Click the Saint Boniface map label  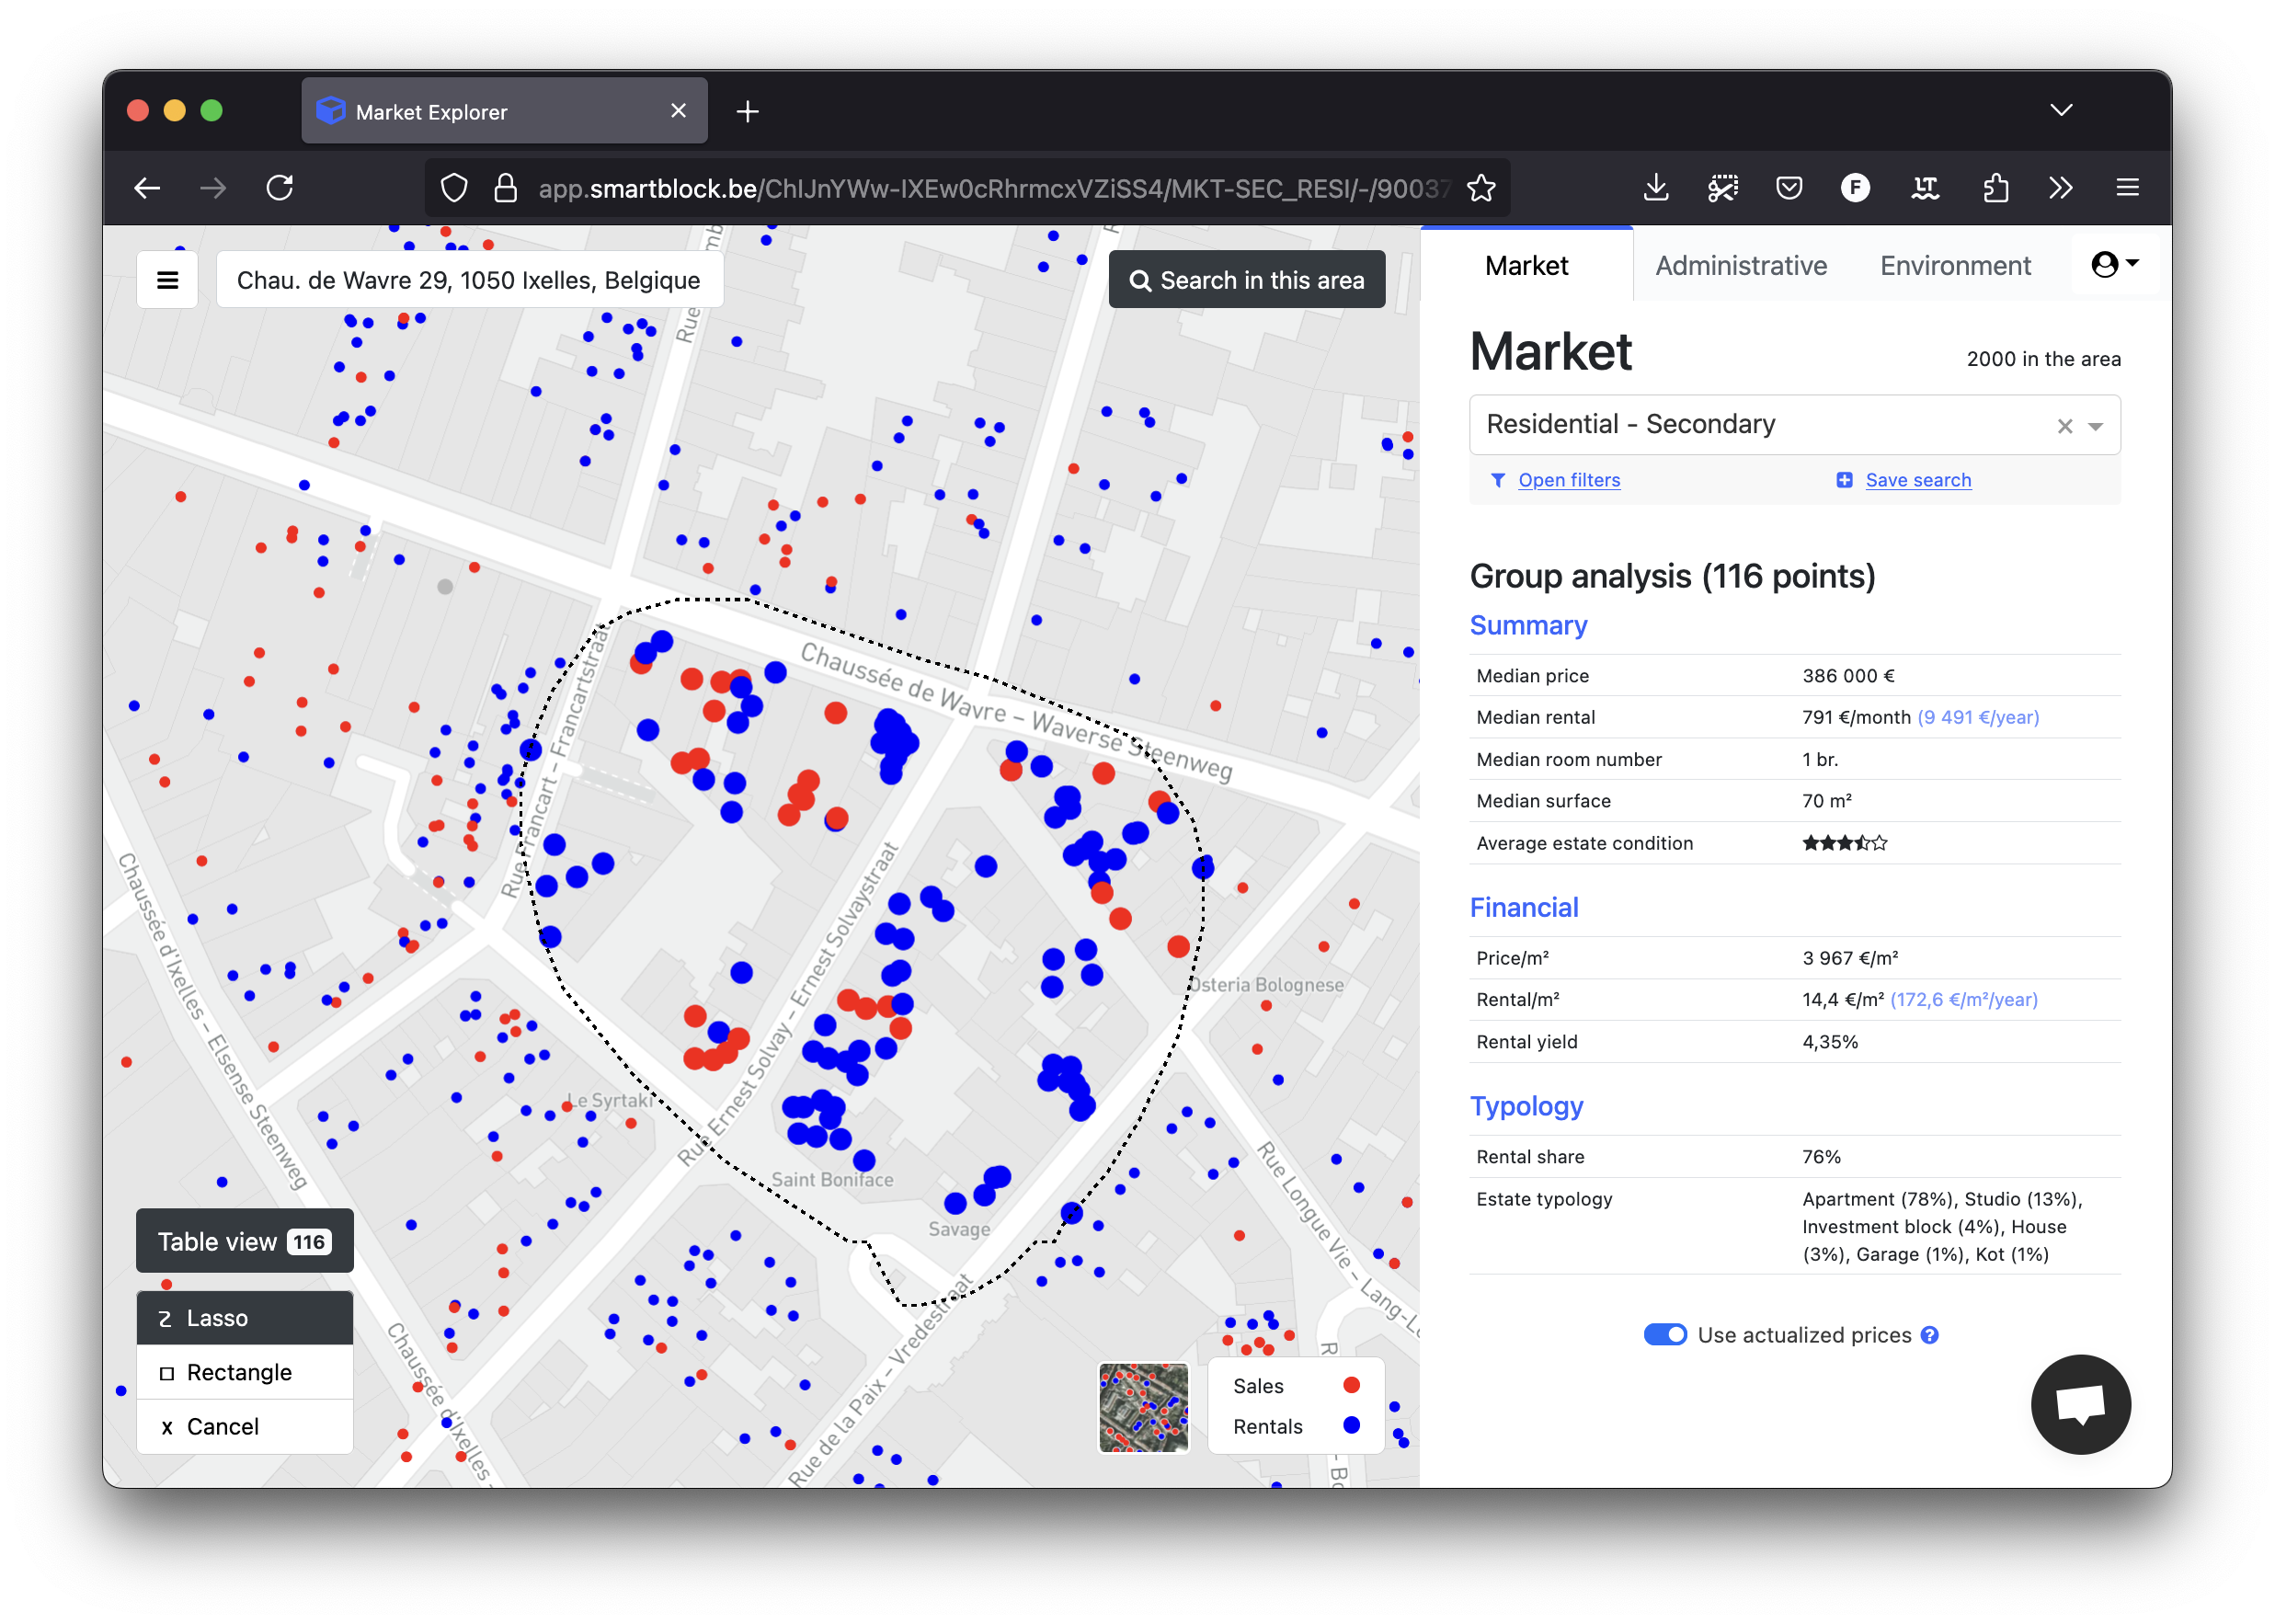[x=832, y=1179]
